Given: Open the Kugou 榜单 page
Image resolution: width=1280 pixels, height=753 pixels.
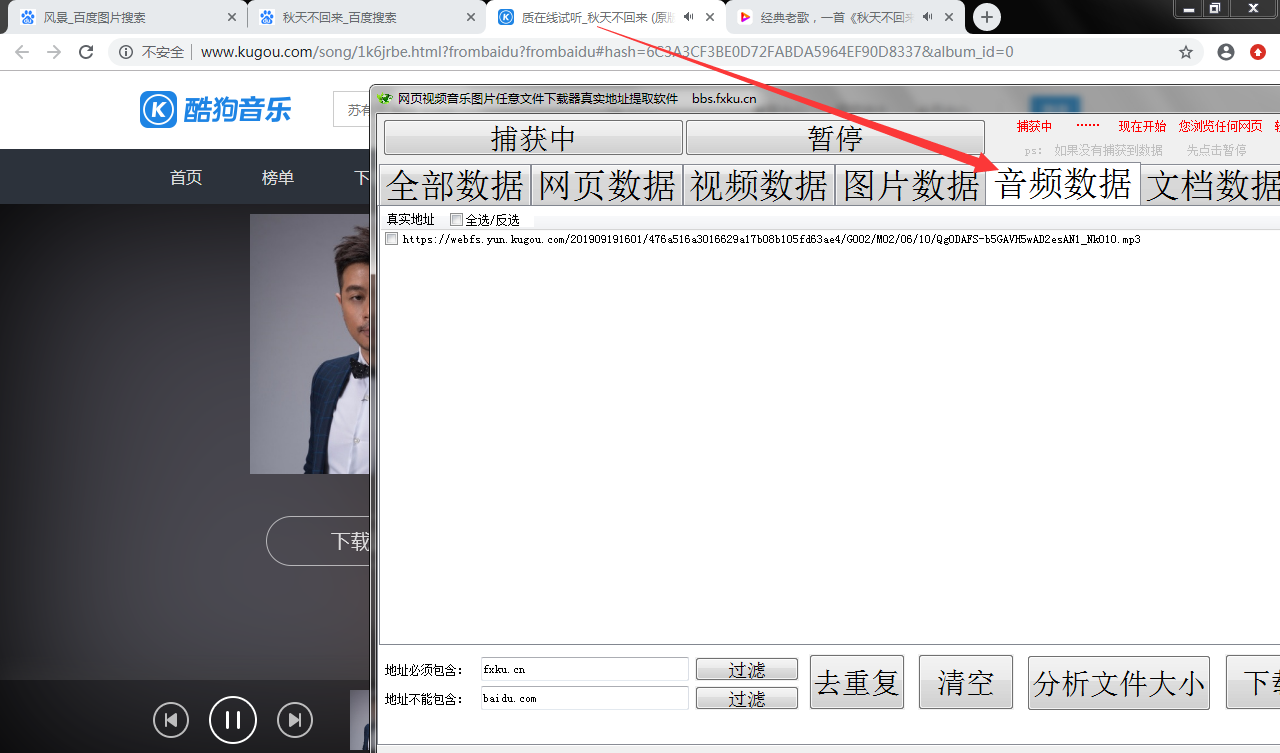Looking at the screenshot, I should (278, 177).
